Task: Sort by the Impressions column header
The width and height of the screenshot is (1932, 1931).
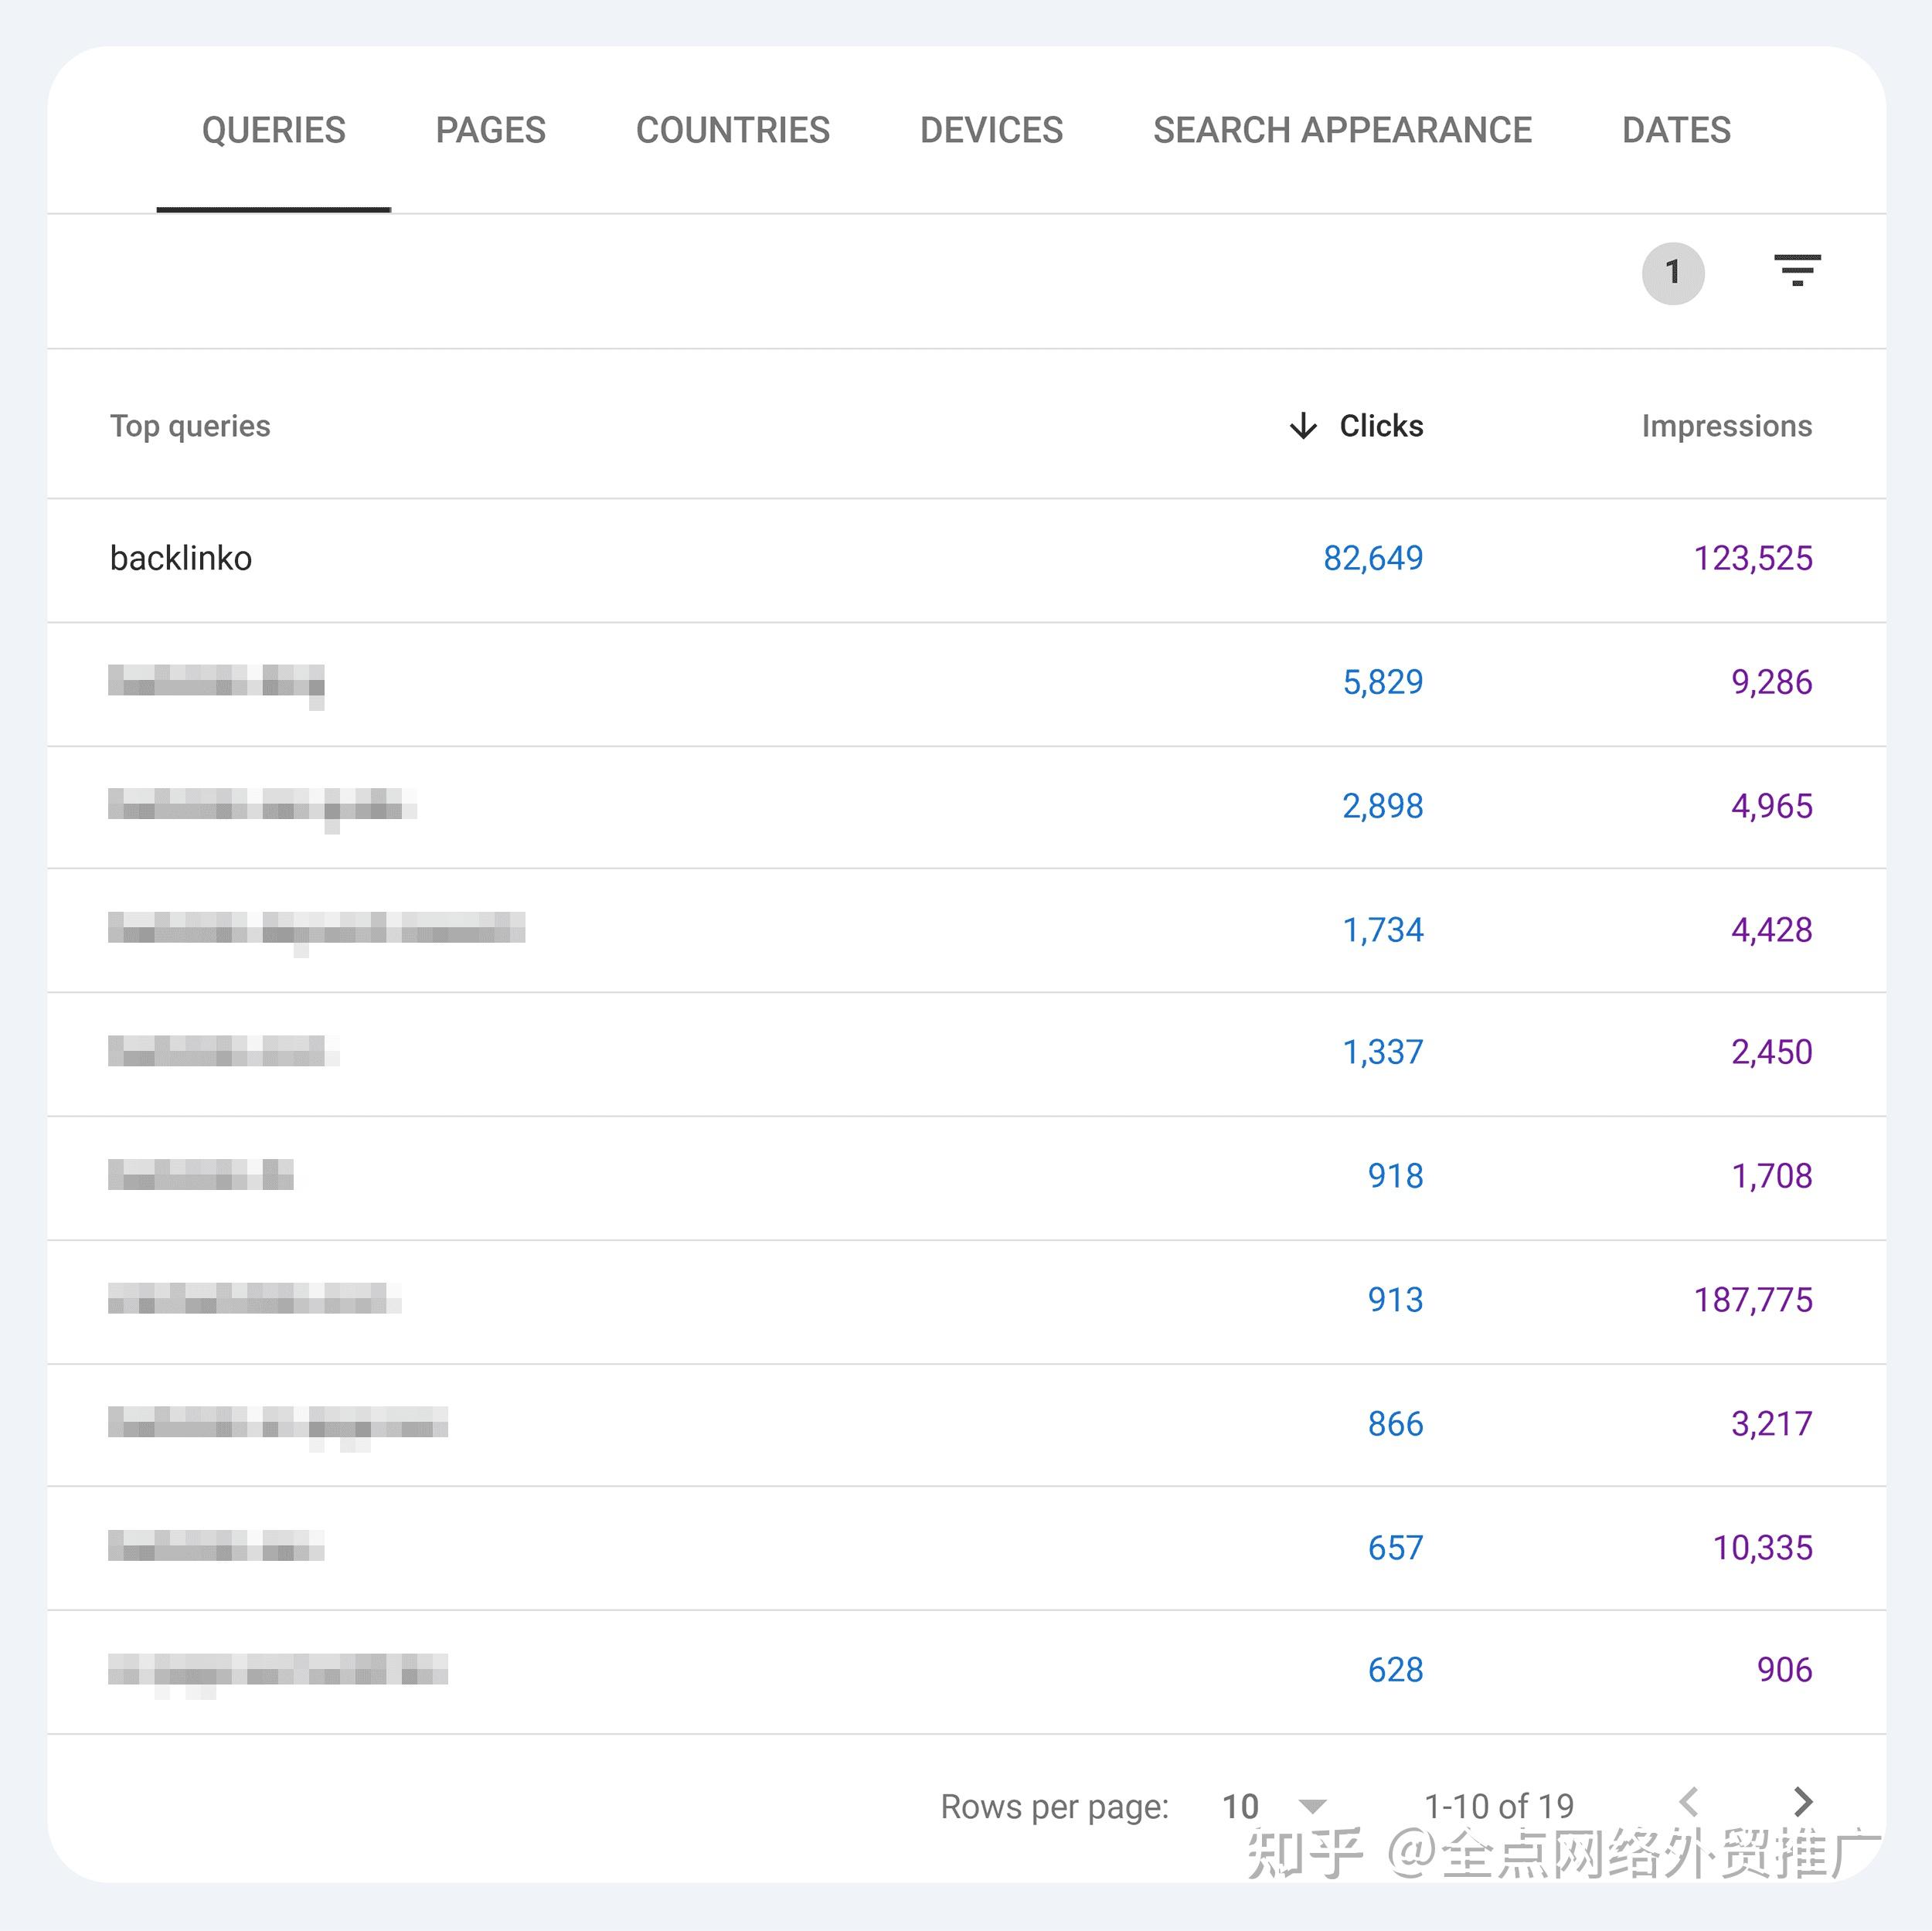Action: (1726, 426)
